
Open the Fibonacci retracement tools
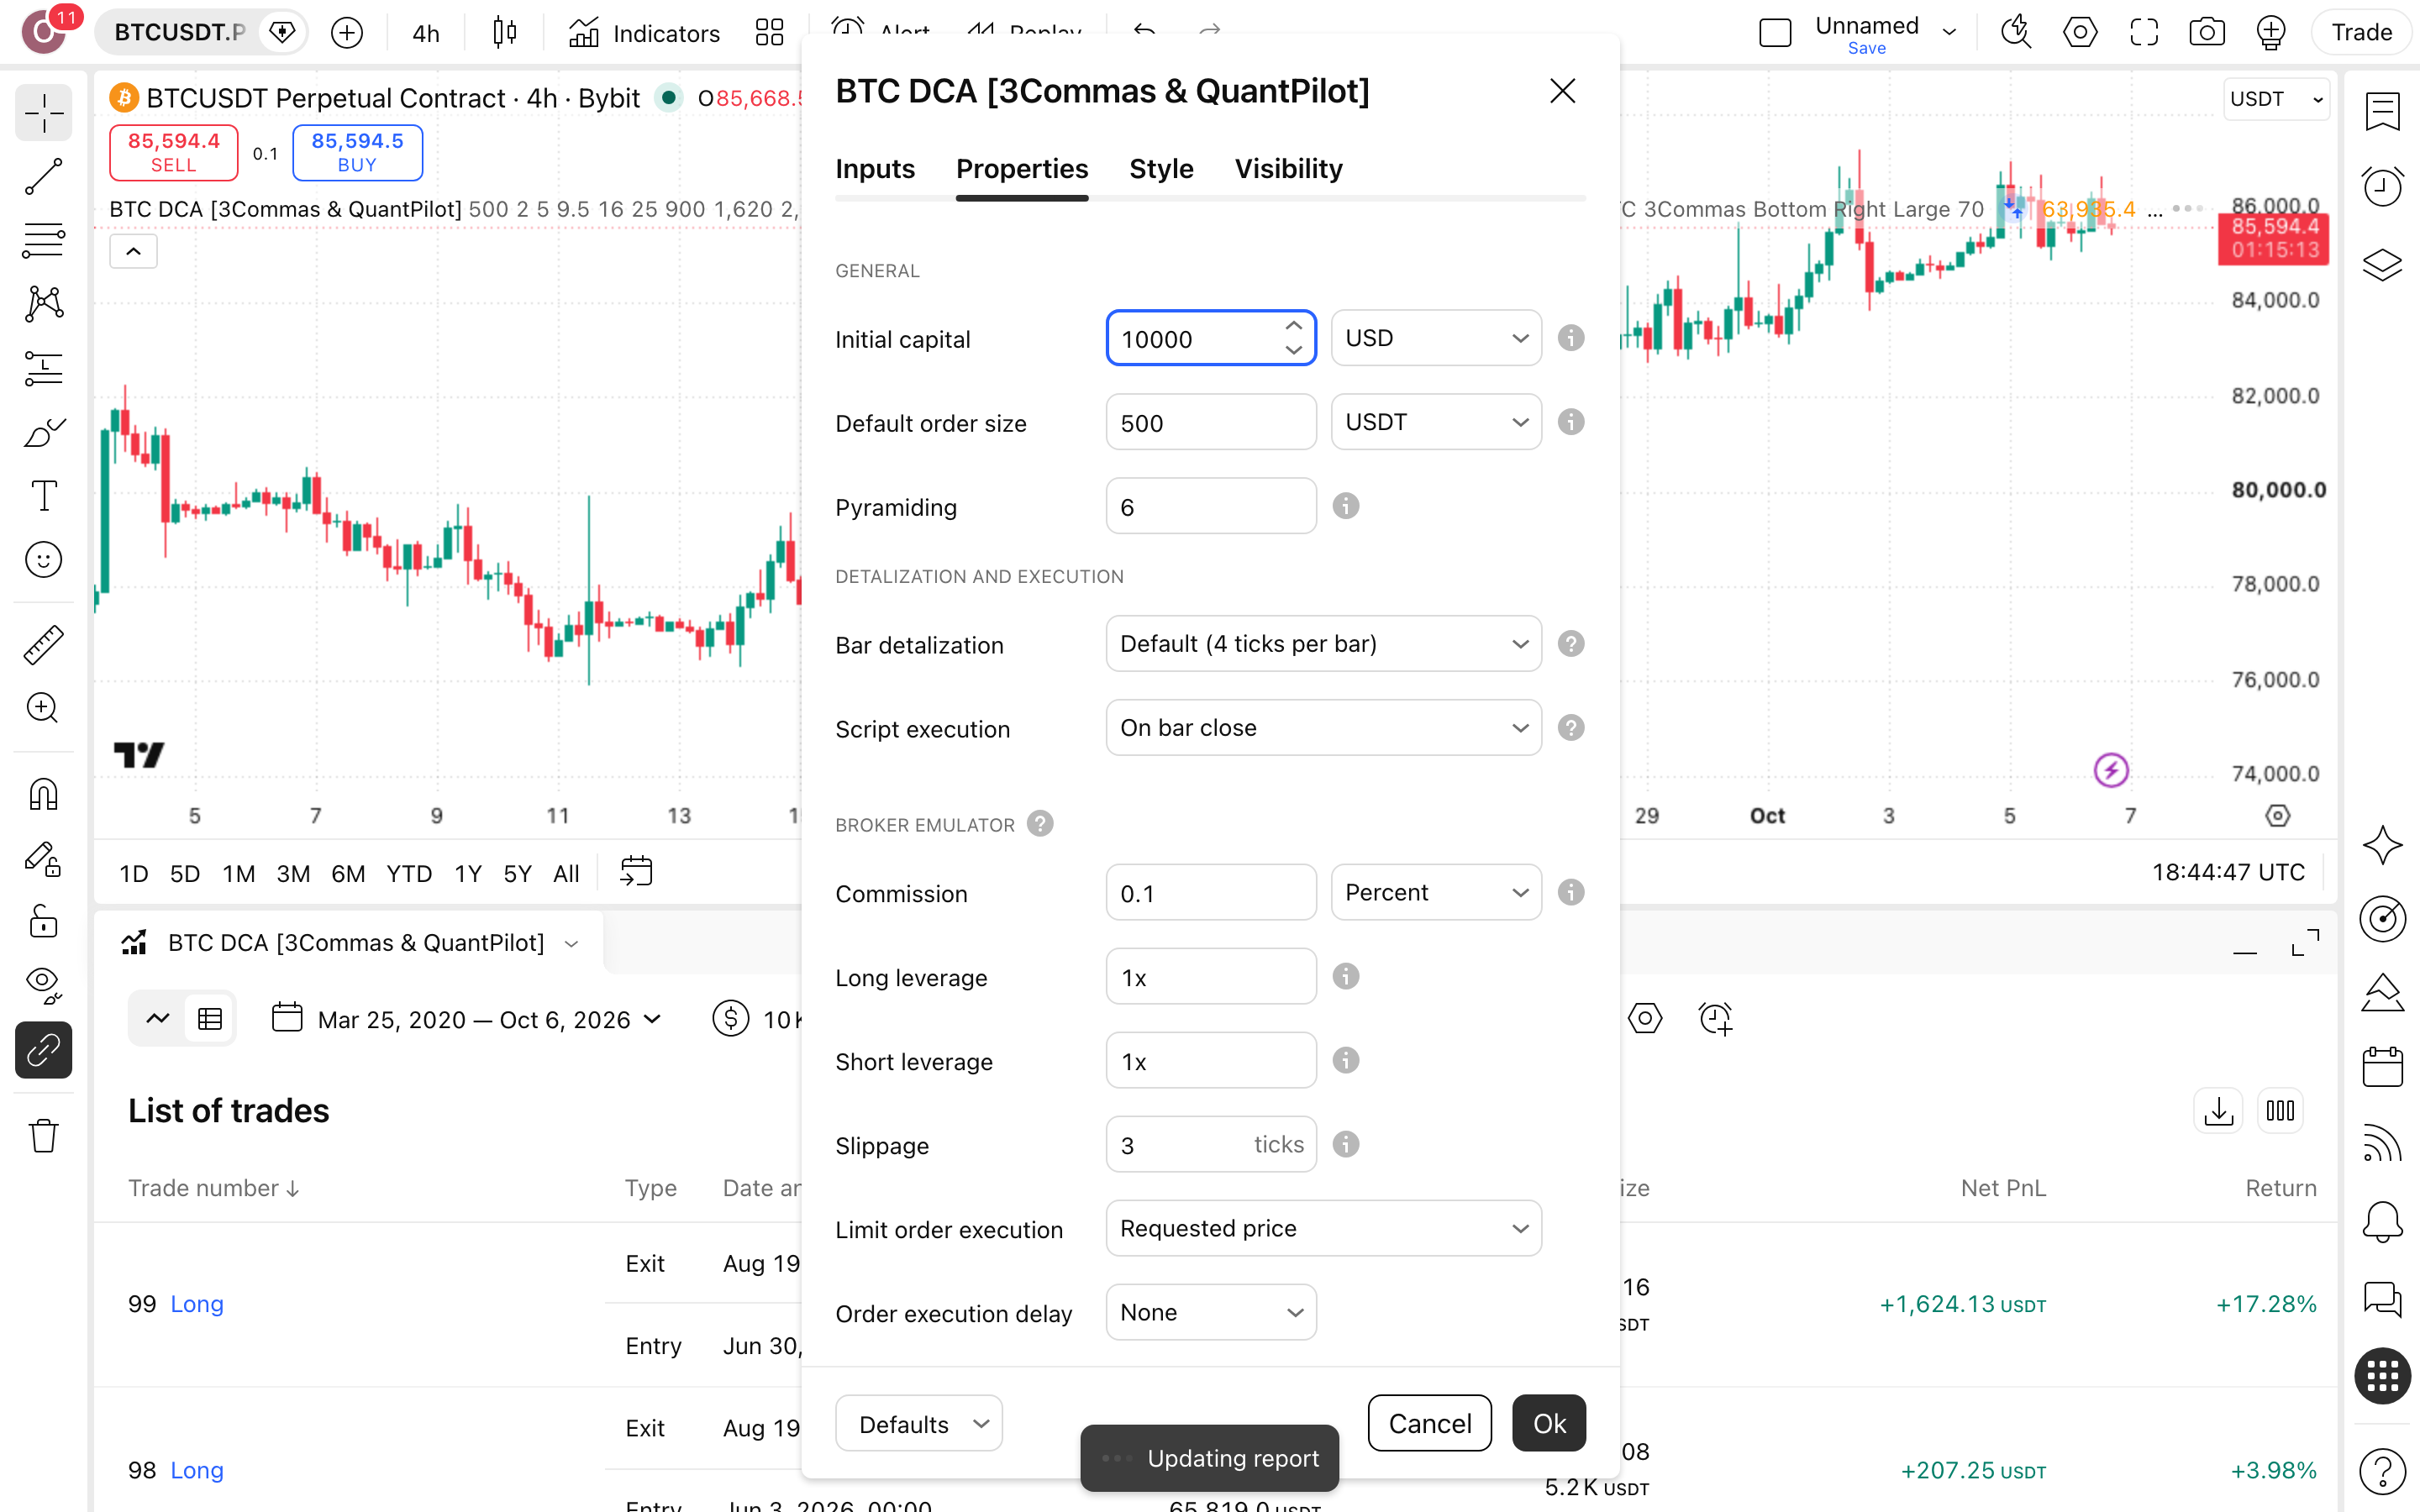[x=44, y=240]
